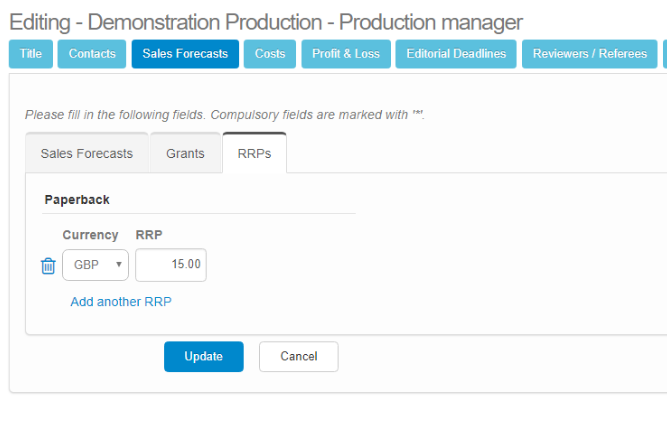The height and width of the screenshot is (433, 667).
Task: Open the Editorial Deadlines tab
Action: (456, 54)
